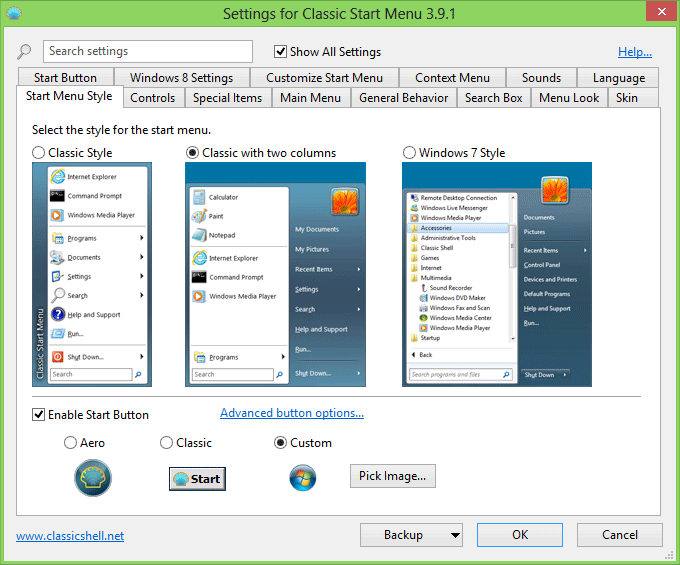This screenshot has height=565, width=680.
Task: Visit the www.classicshell.net link
Action: click(x=70, y=536)
